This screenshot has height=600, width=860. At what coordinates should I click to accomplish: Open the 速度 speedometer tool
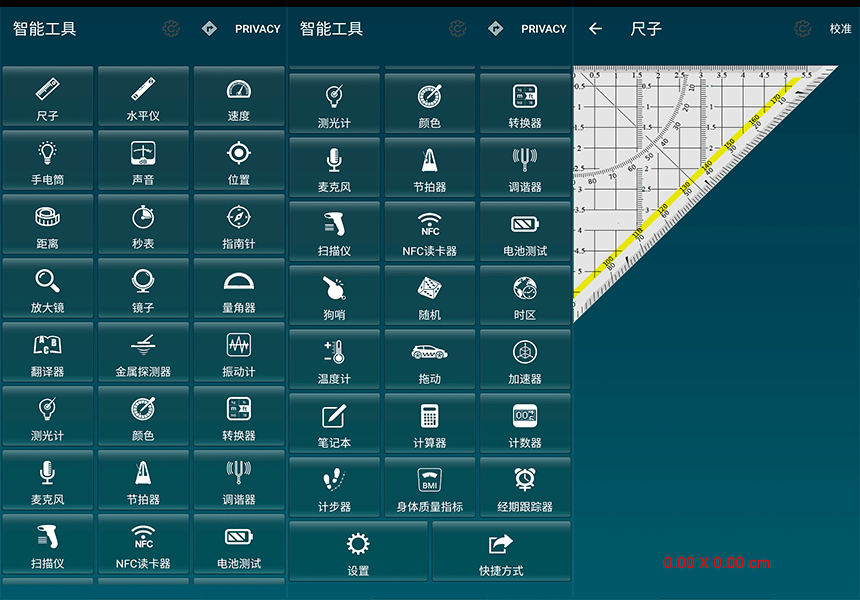[238, 97]
